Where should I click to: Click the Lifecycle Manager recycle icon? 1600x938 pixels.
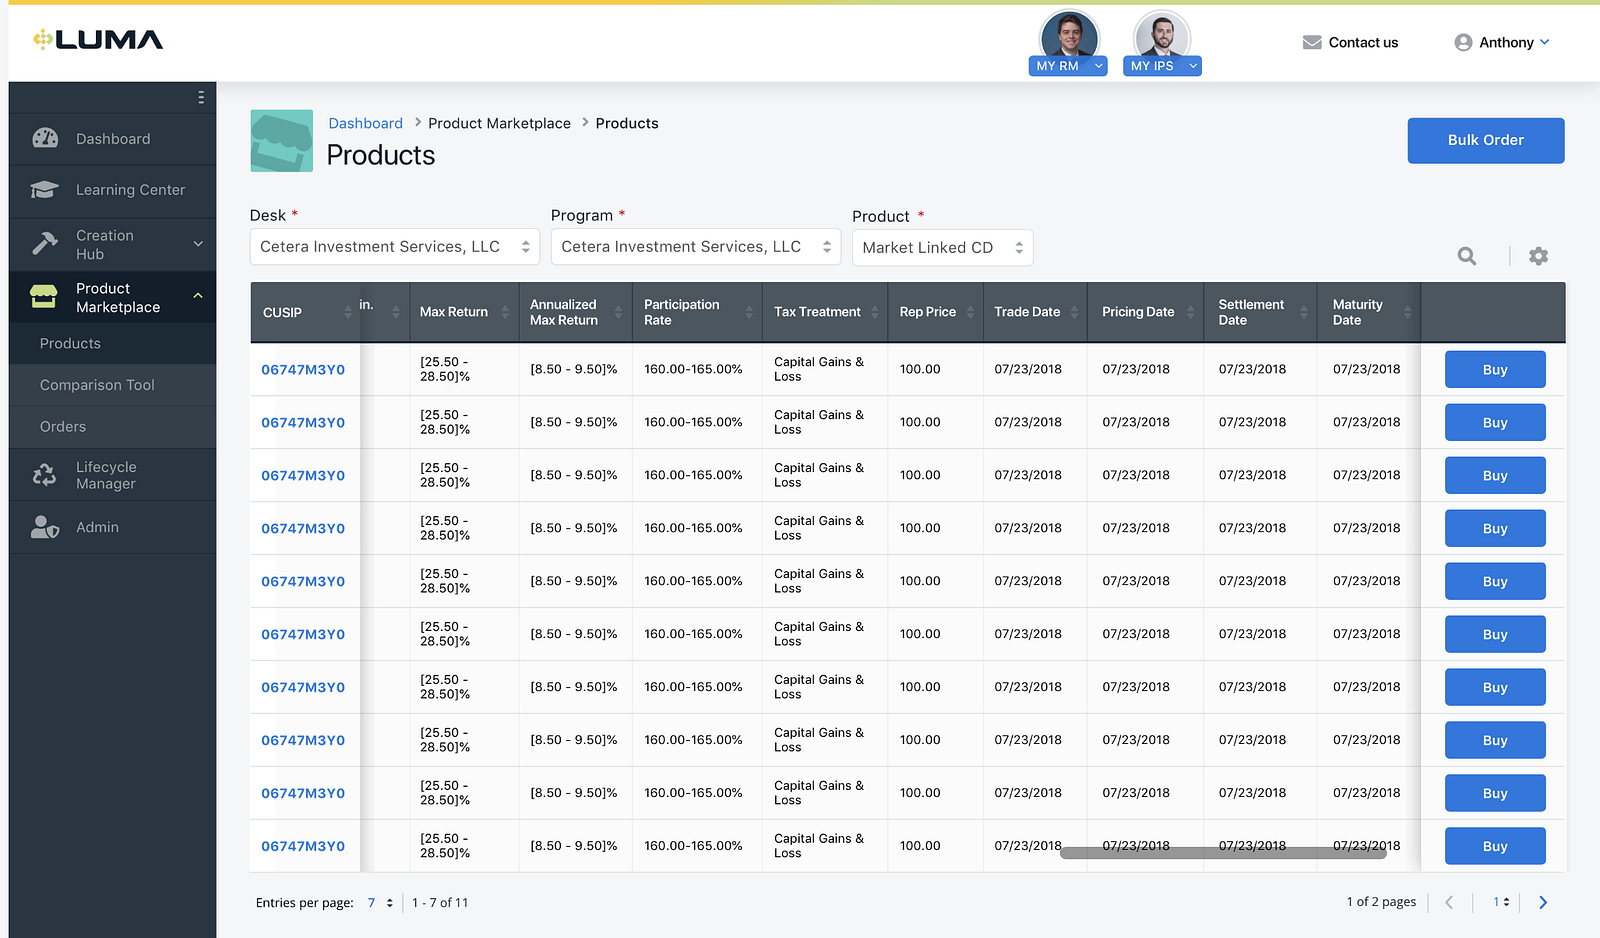coord(45,475)
